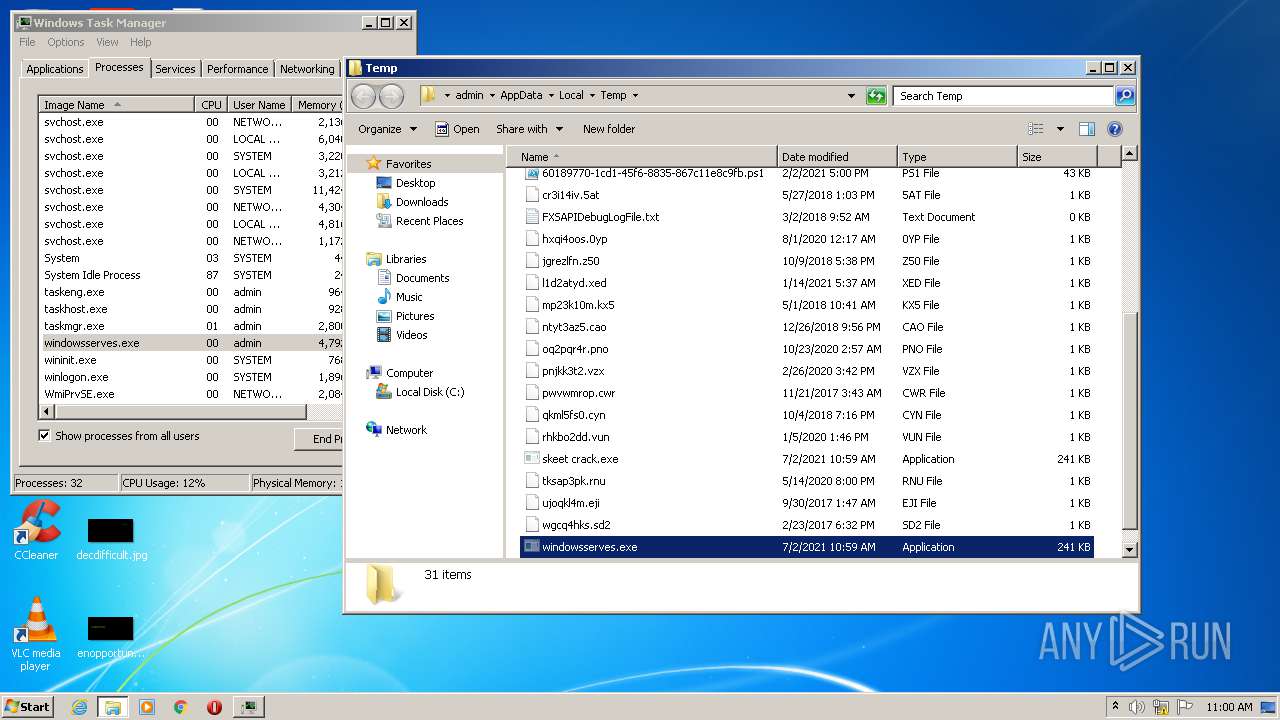Image resolution: width=1280 pixels, height=720 pixels.
Task: Expand address bar history dropdown
Action: pyautogui.click(x=851, y=96)
